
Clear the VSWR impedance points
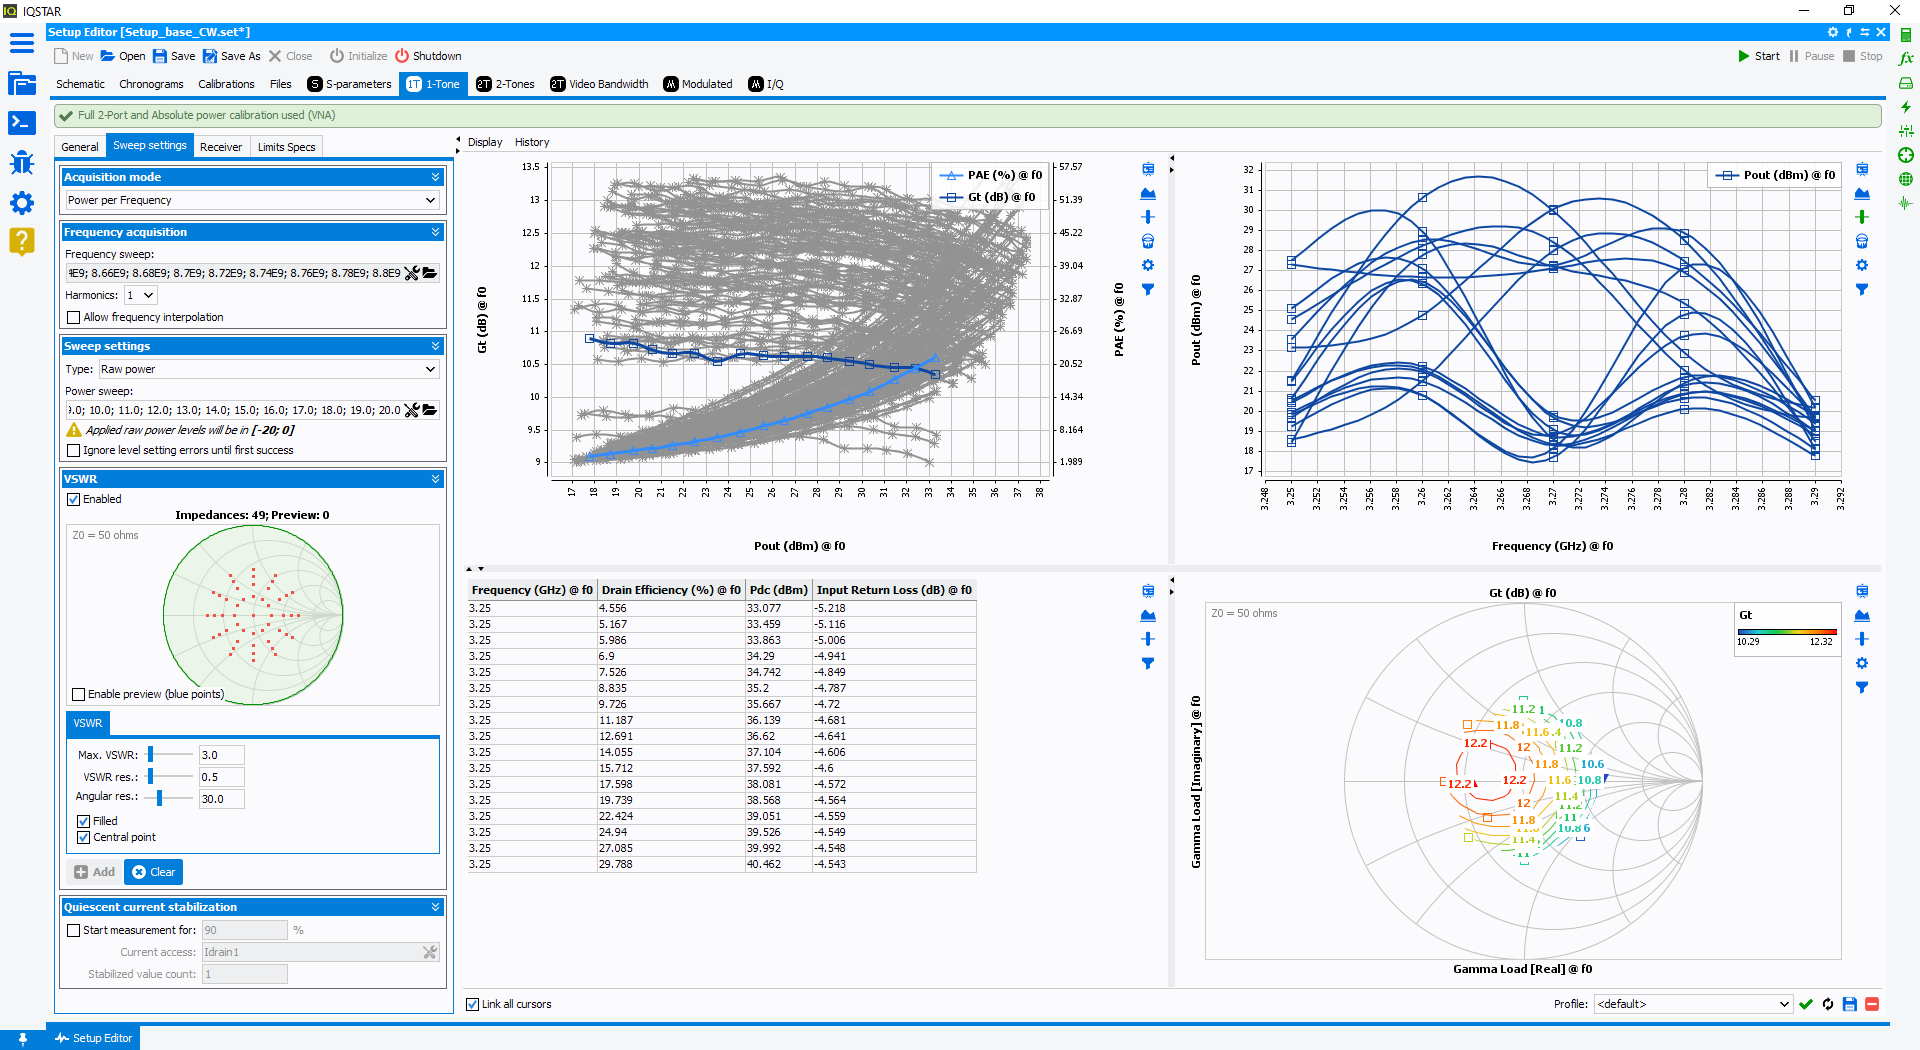154,872
